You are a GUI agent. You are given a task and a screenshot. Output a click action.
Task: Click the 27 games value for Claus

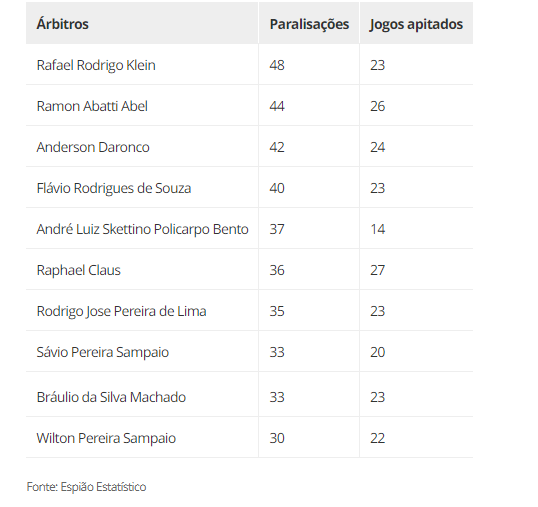point(377,270)
